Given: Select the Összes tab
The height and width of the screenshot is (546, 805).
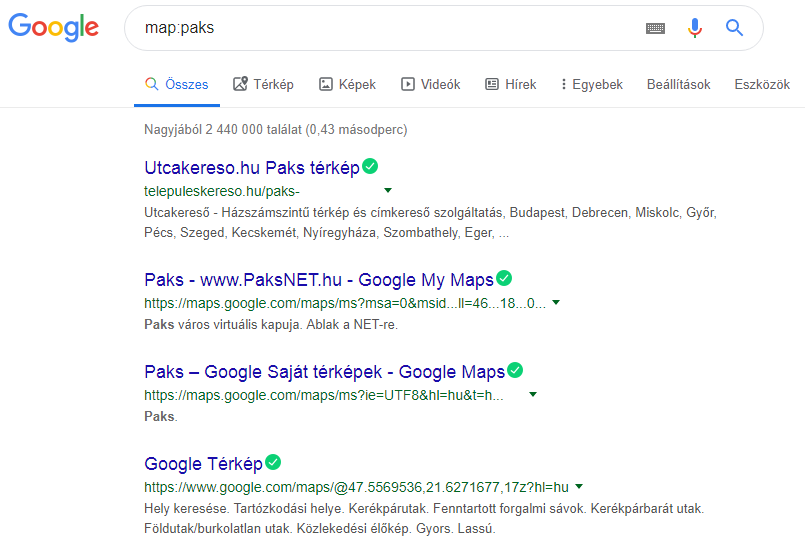Looking at the screenshot, I should 177,84.
